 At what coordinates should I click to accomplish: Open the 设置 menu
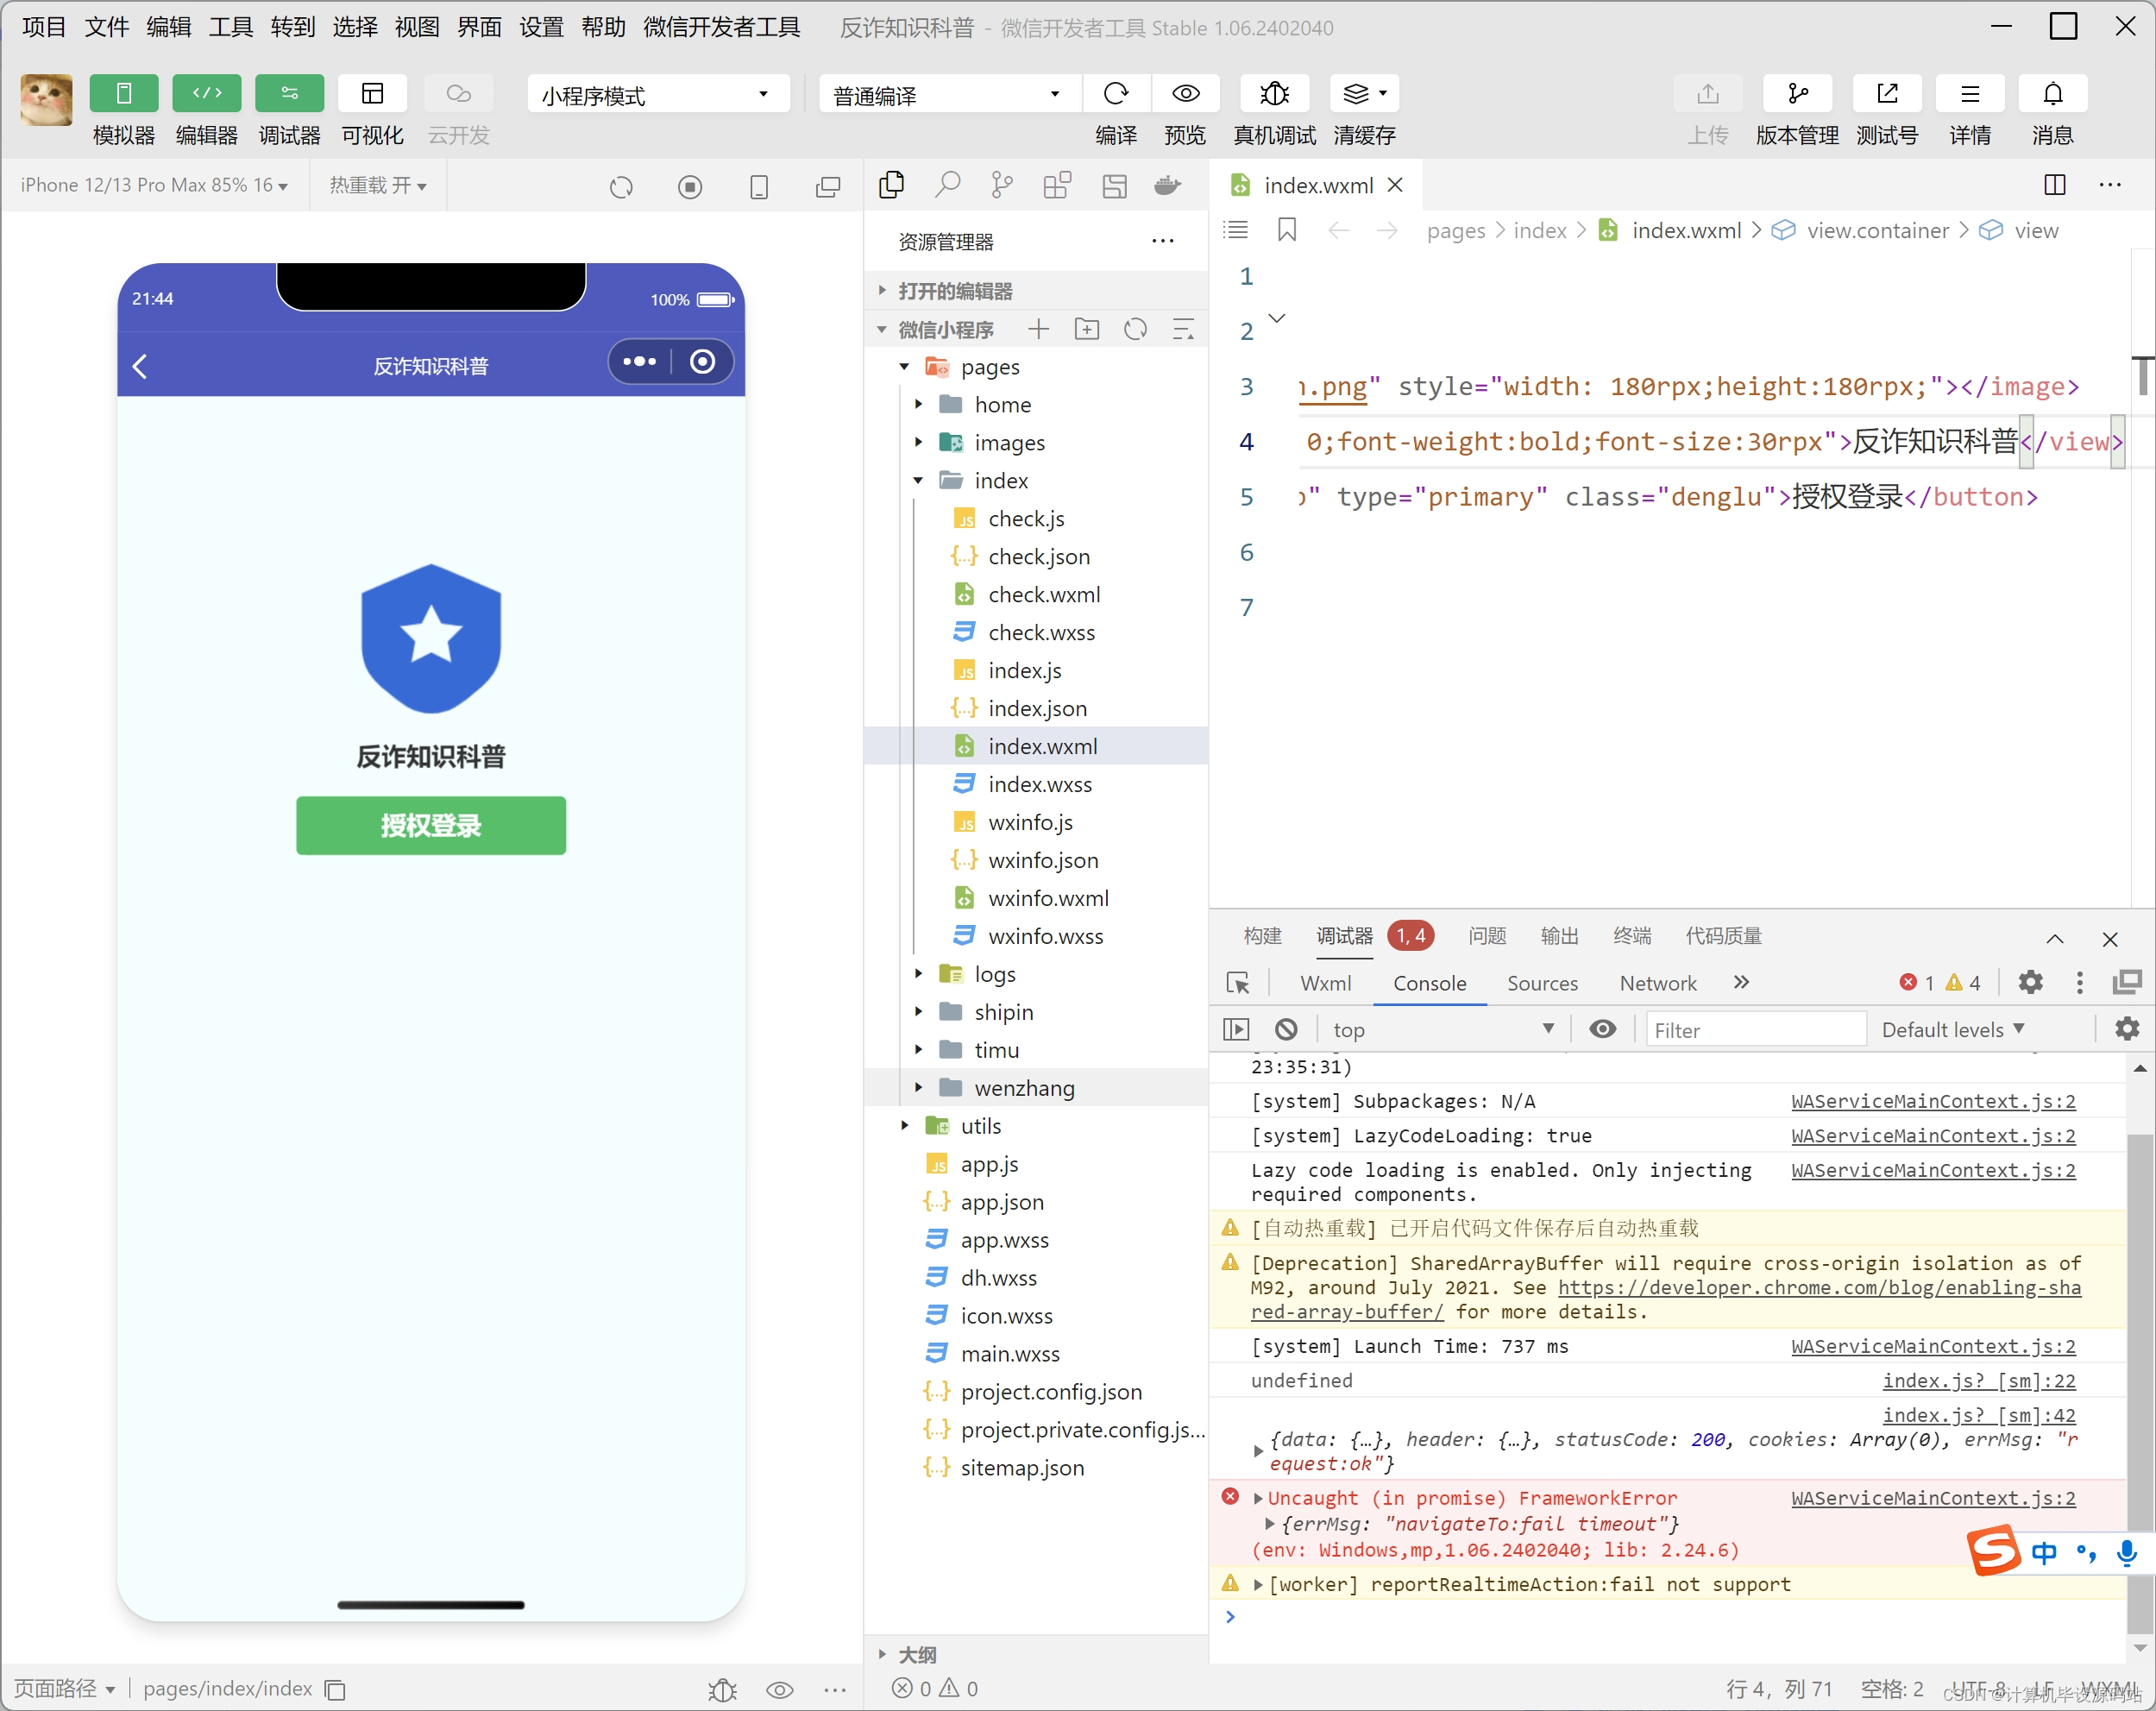point(541,27)
